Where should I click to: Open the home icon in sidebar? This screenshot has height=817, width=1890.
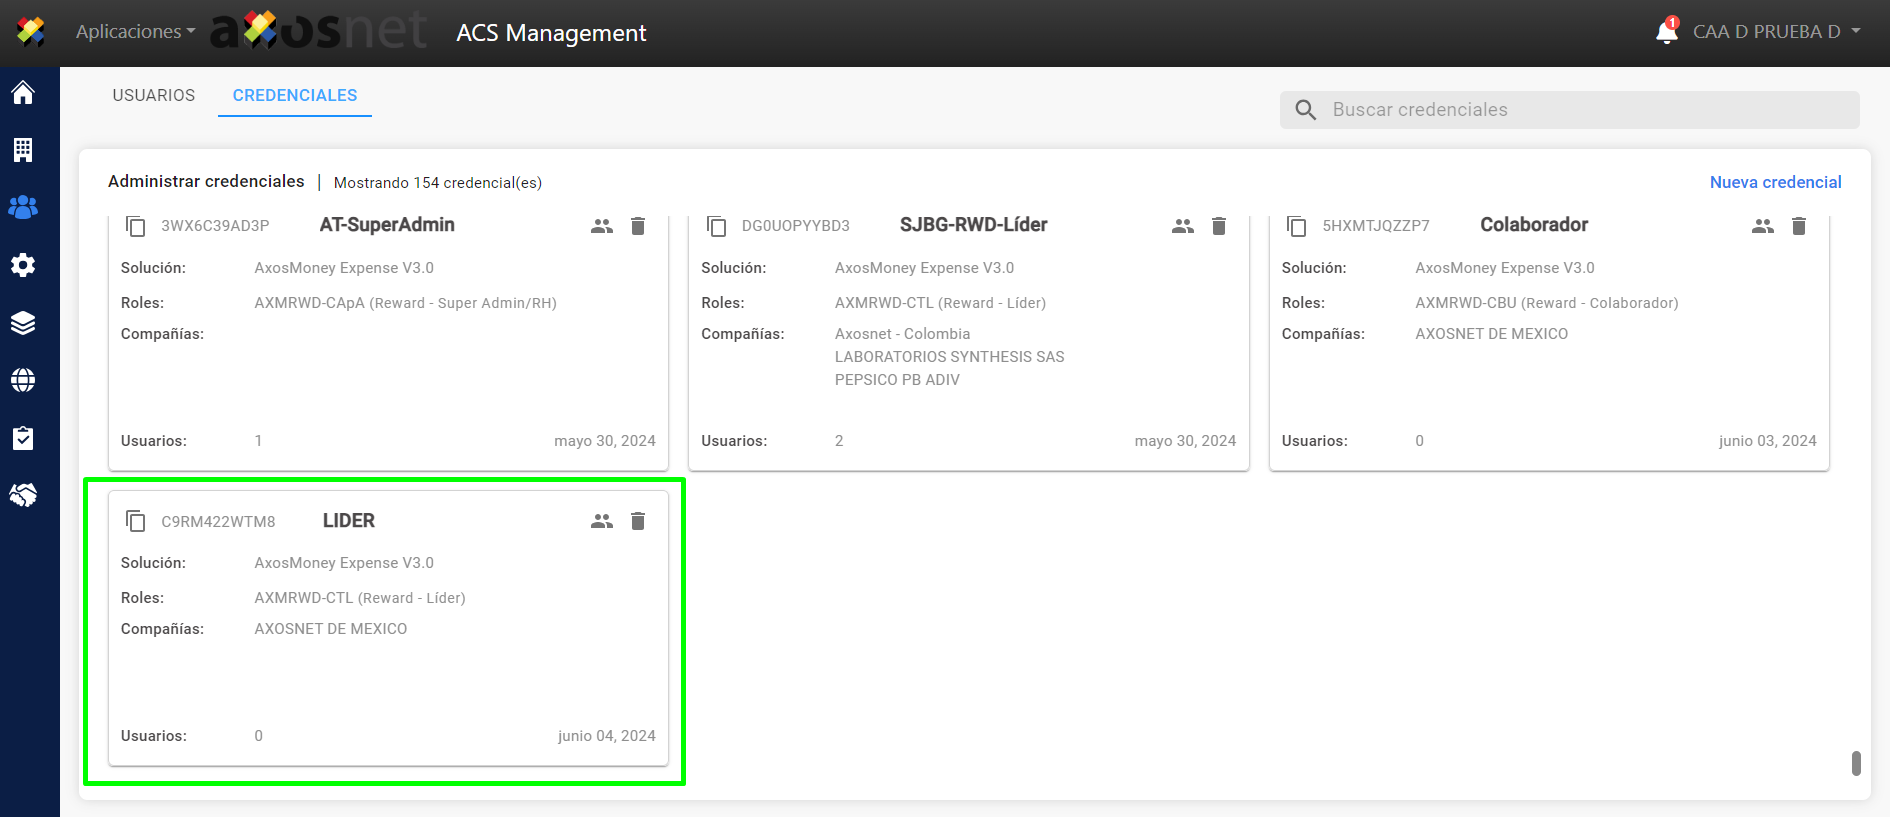[x=23, y=93]
